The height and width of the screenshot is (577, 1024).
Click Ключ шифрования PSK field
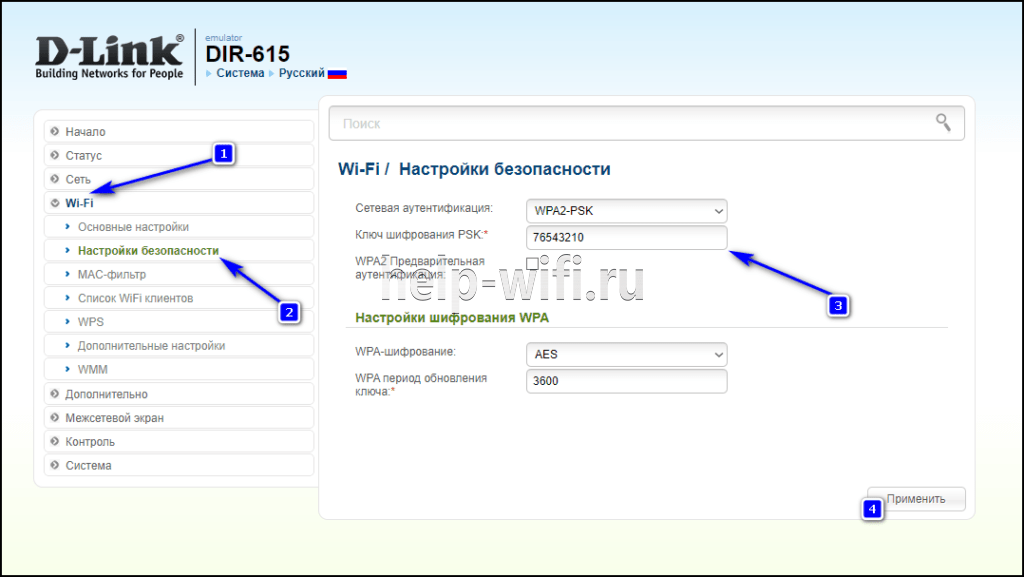626,238
